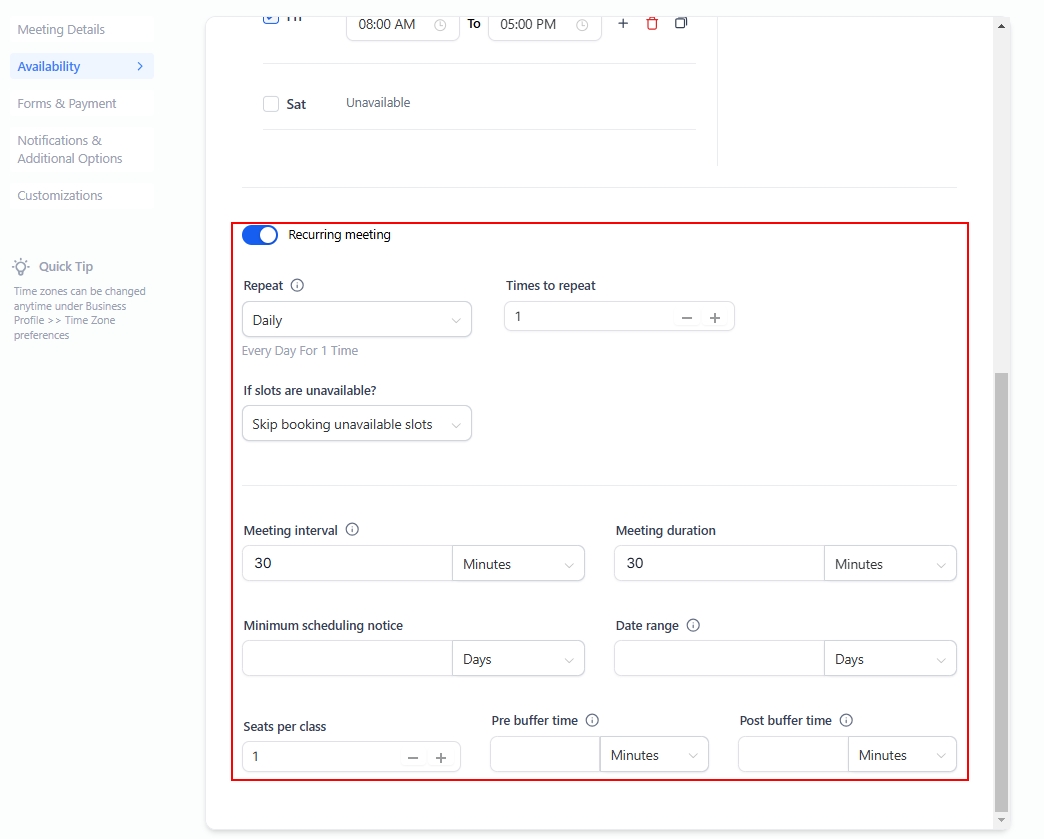
Task: Click the copy icon next to Friday hours
Action: tap(681, 23)
